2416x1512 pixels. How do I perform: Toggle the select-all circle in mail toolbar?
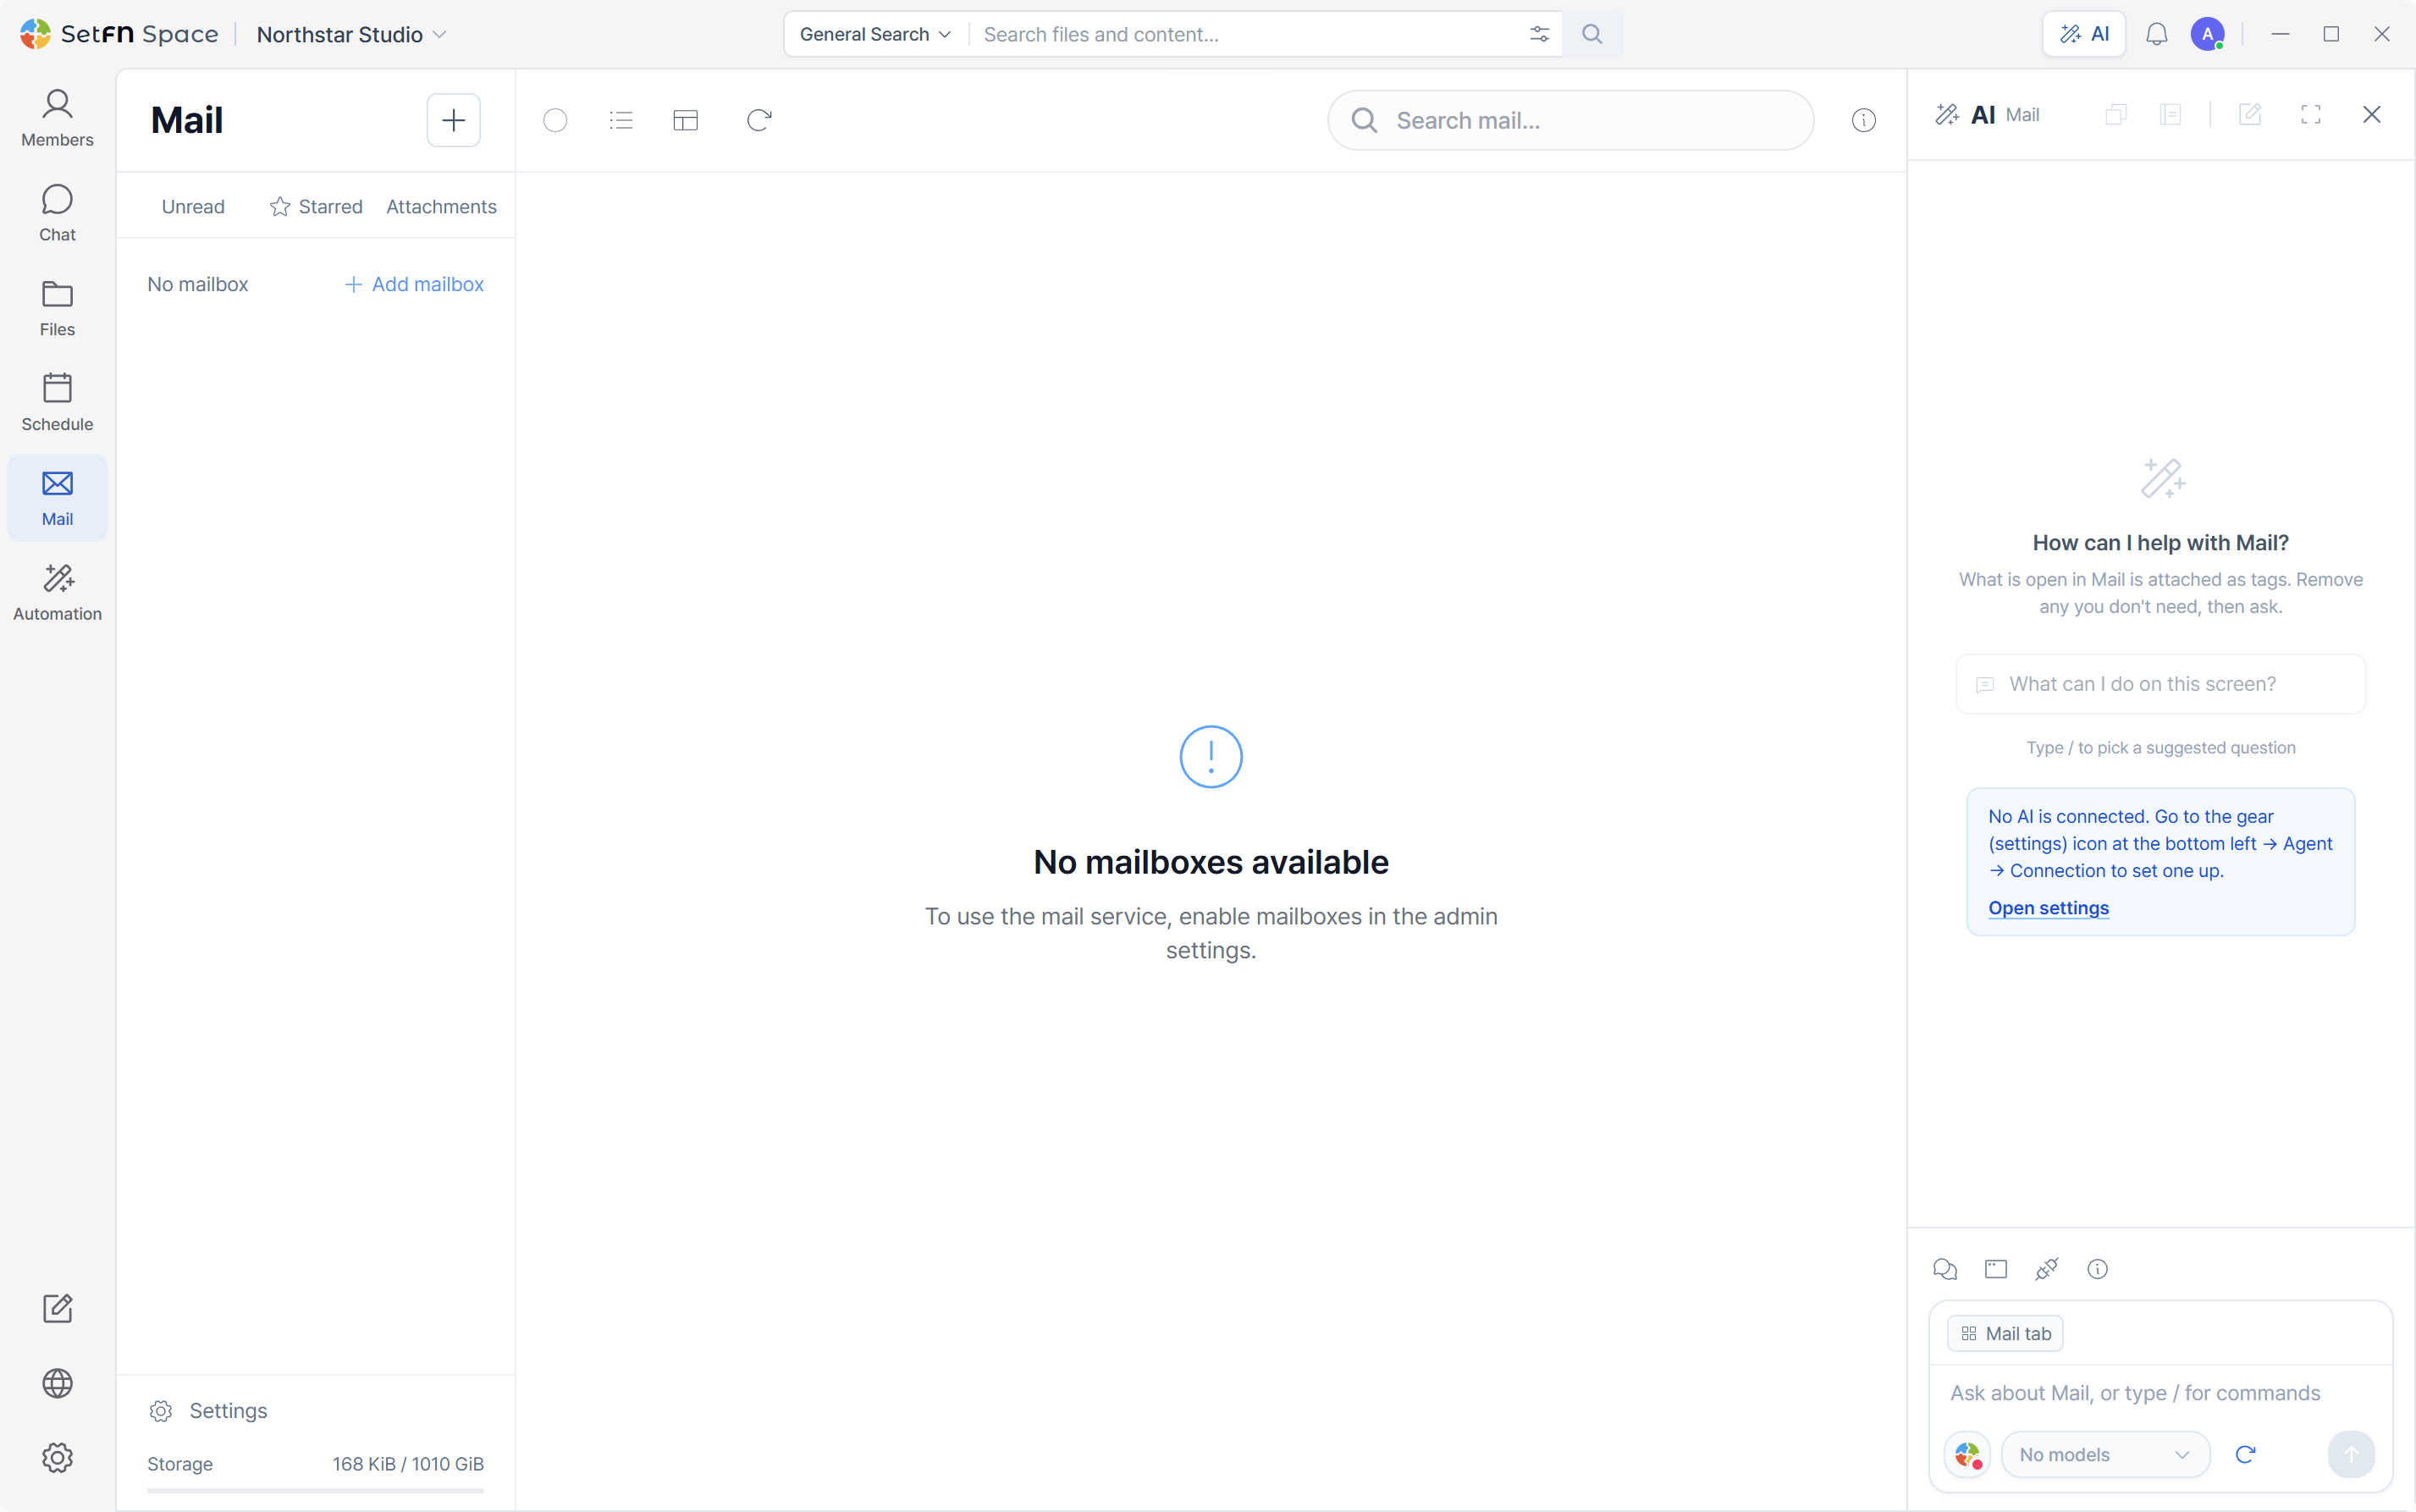555,120
